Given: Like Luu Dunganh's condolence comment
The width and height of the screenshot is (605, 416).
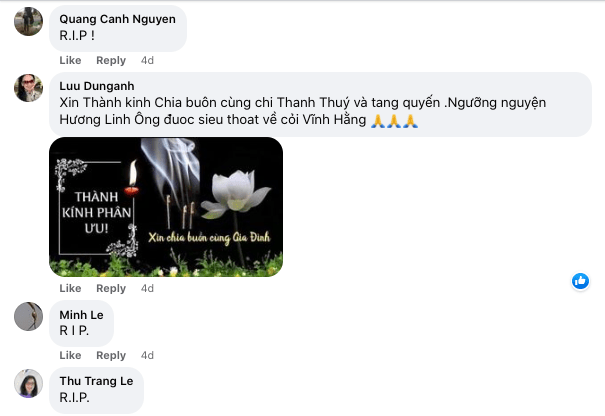Looking at the screenshot, I should coord(70,288).
